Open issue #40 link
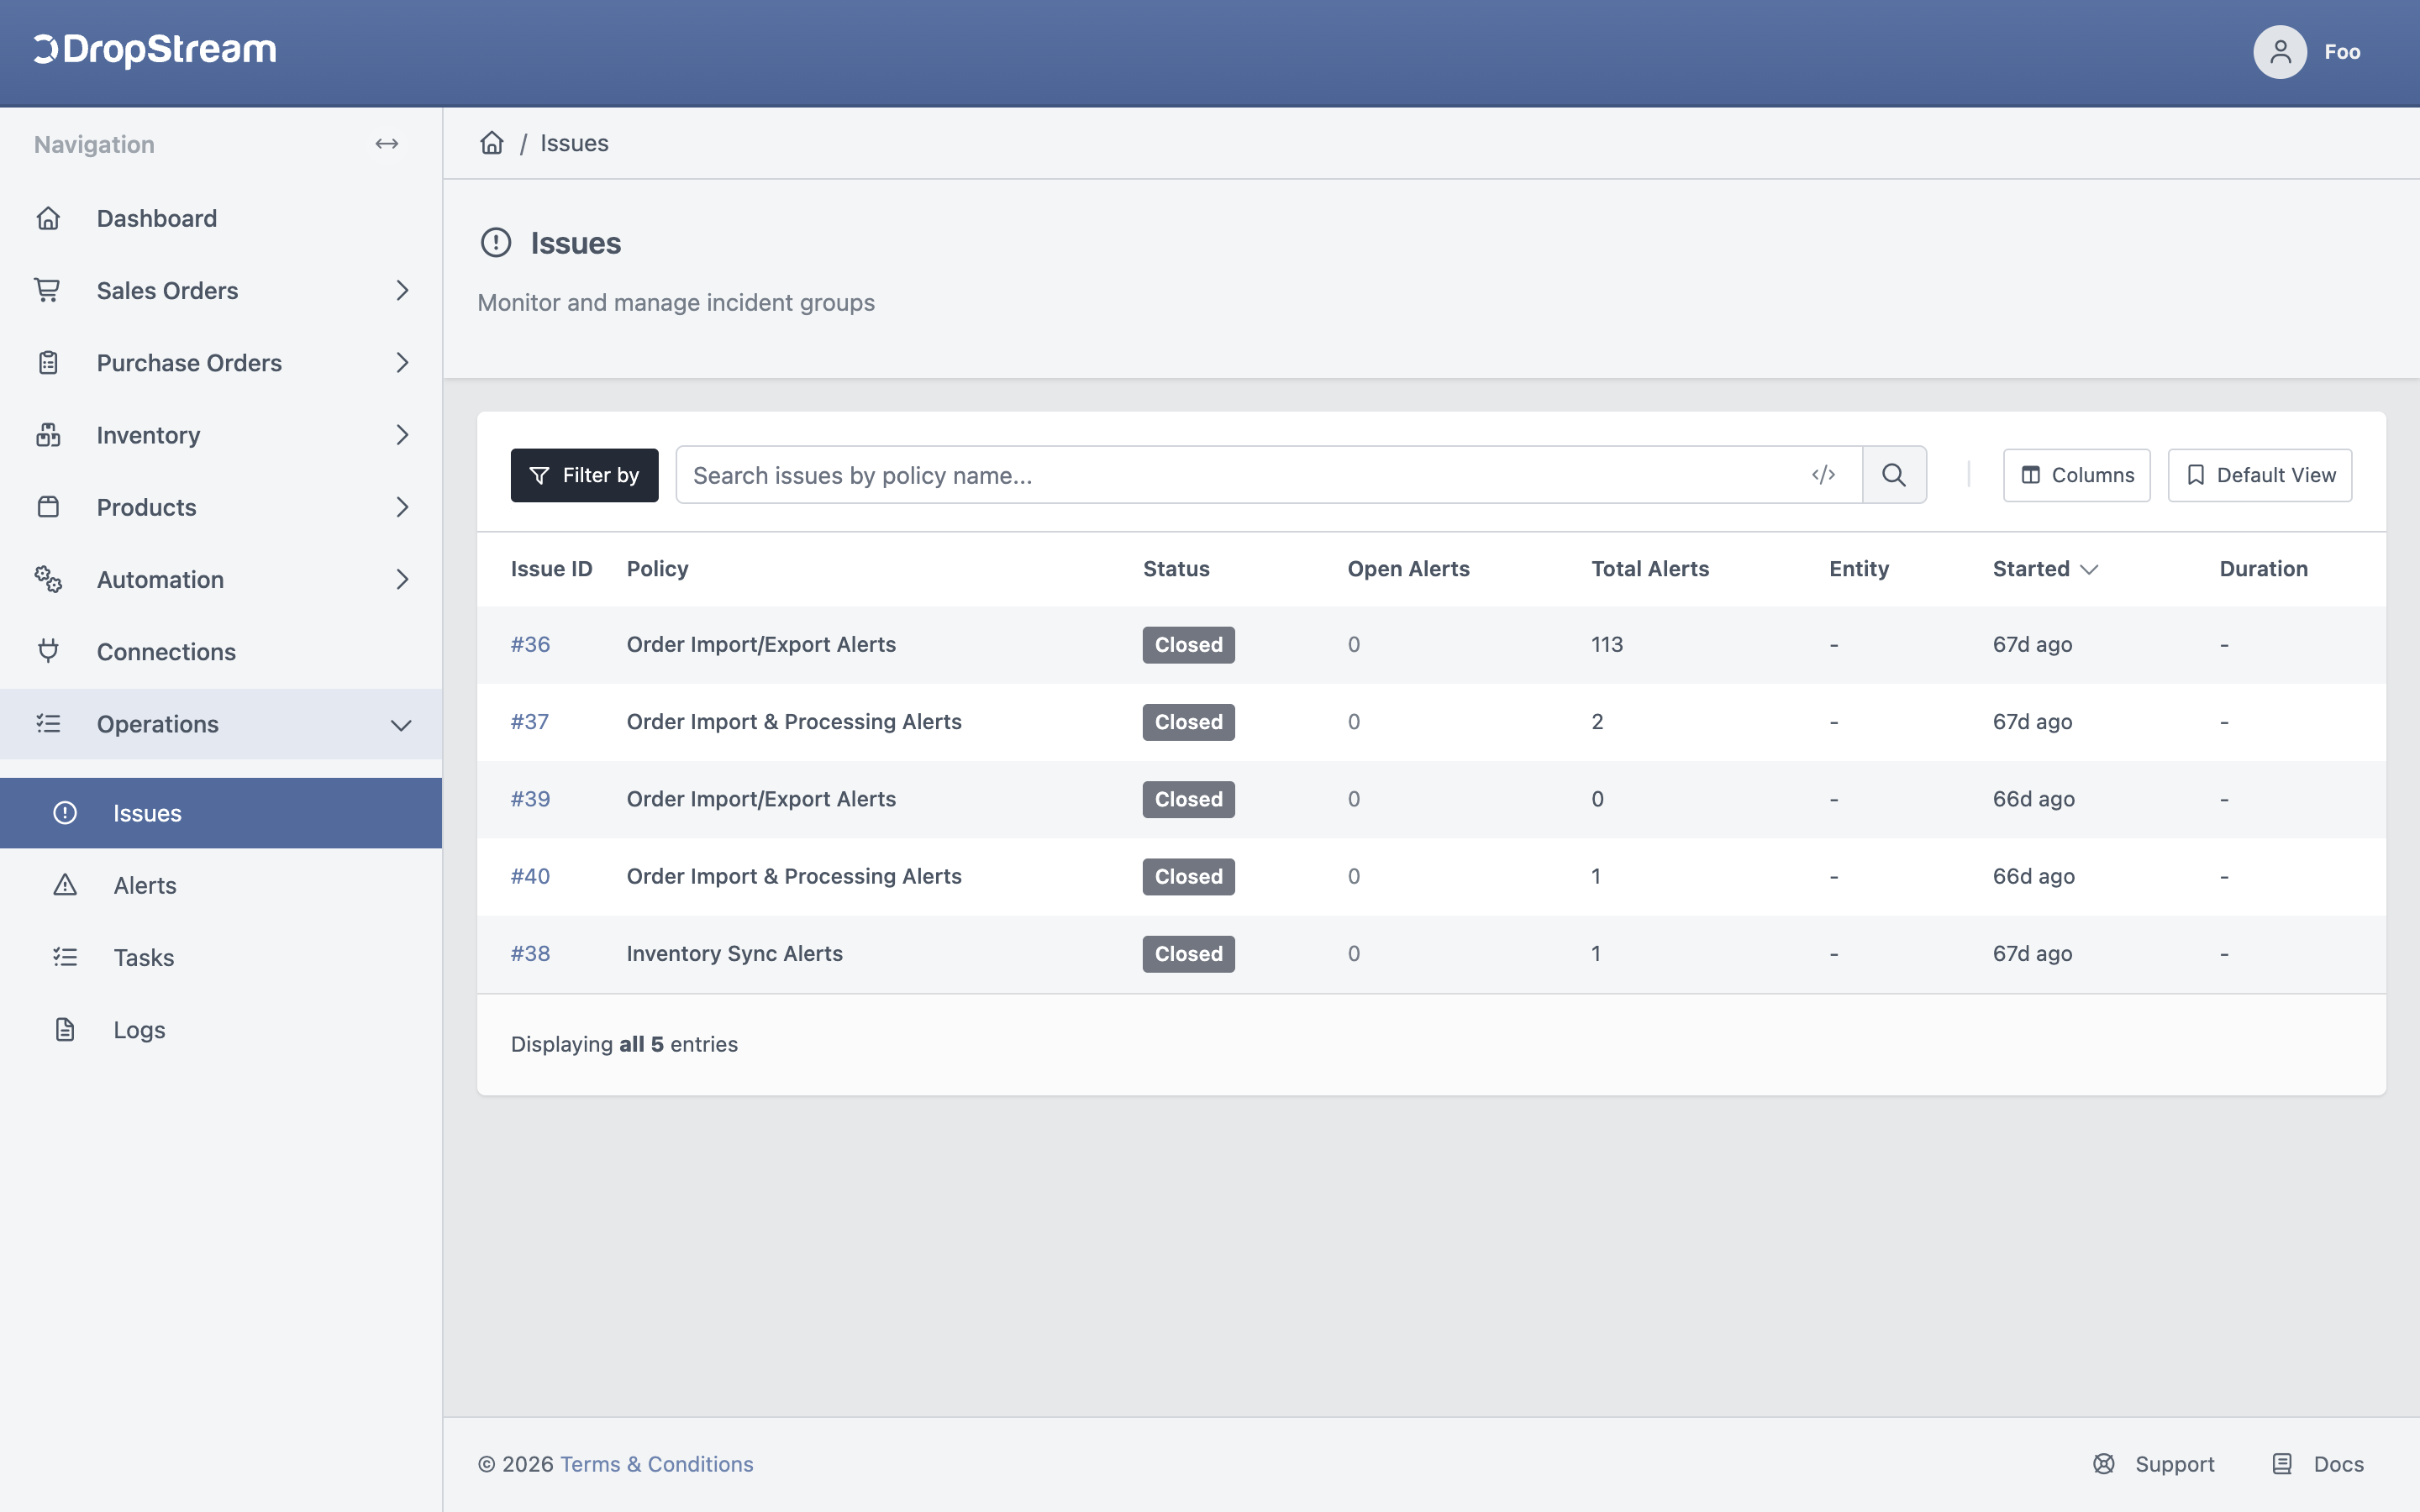This screenshot has height=1512, width=2420. [530, 876]
